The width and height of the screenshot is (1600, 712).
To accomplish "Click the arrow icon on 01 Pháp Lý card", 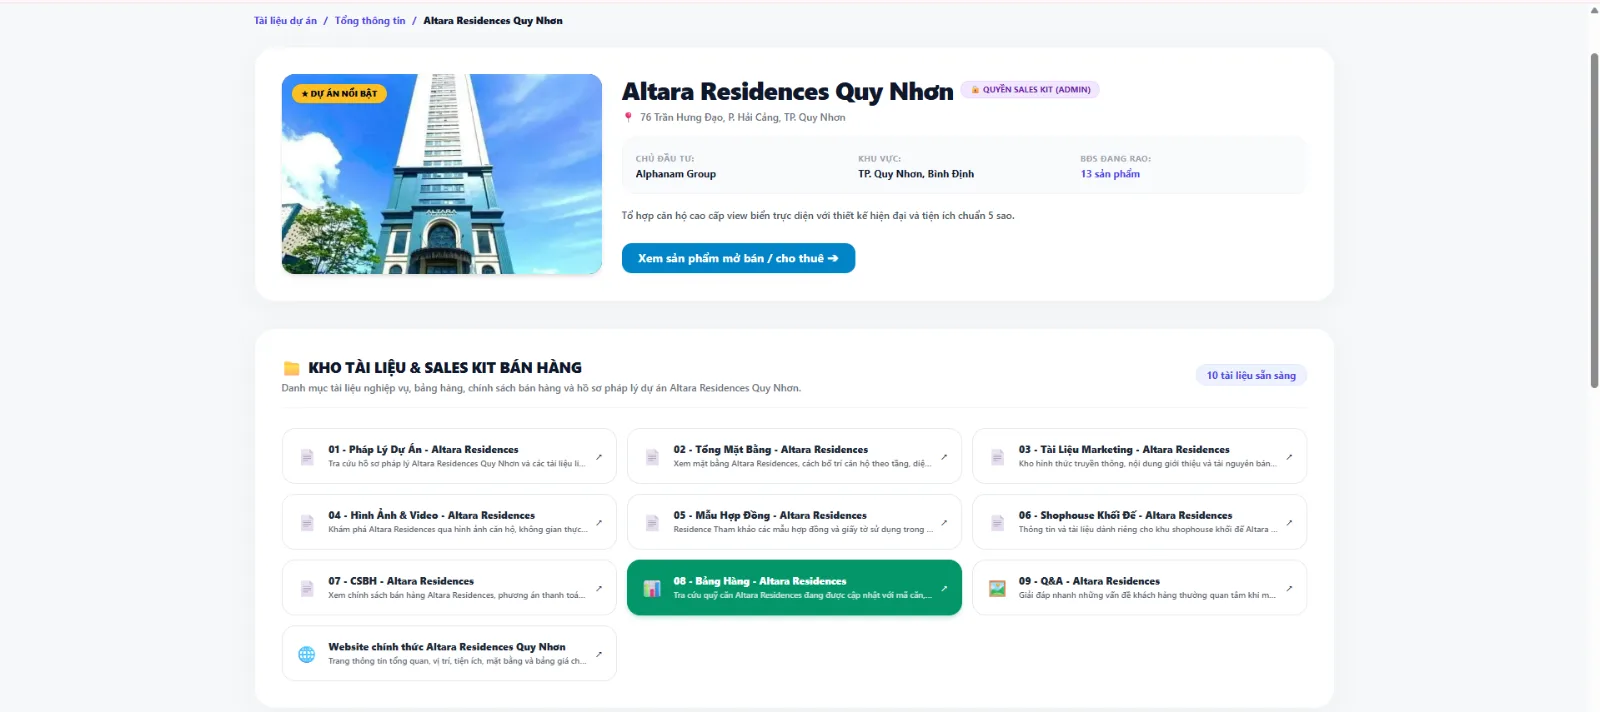I will (598, 457).
